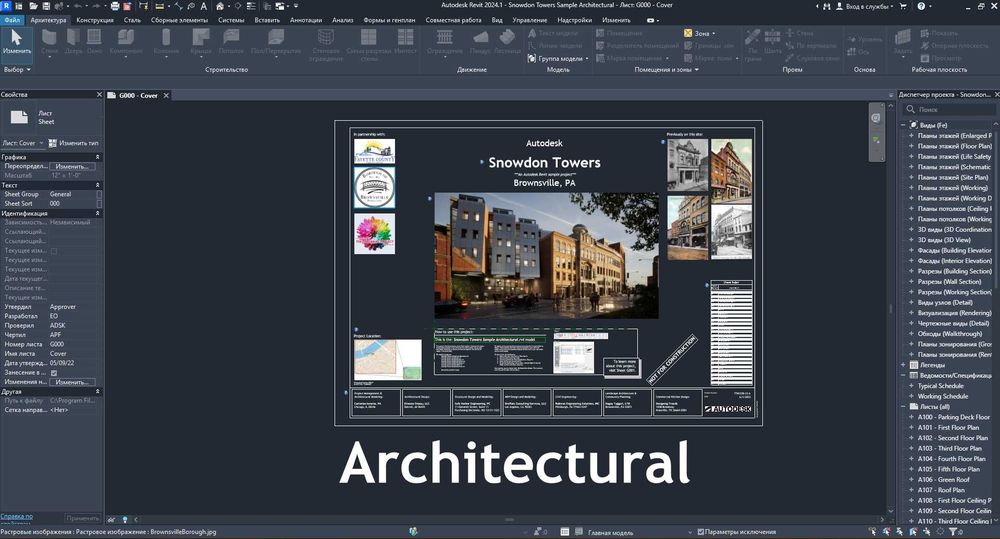Click the binoculars search icon in title bar
The image size is (1000, 539).
pos(827,6)
